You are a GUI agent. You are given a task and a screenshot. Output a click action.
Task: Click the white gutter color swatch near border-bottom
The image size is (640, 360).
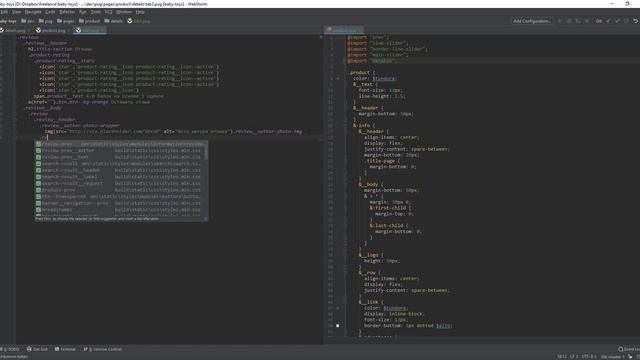coord(337,326)
